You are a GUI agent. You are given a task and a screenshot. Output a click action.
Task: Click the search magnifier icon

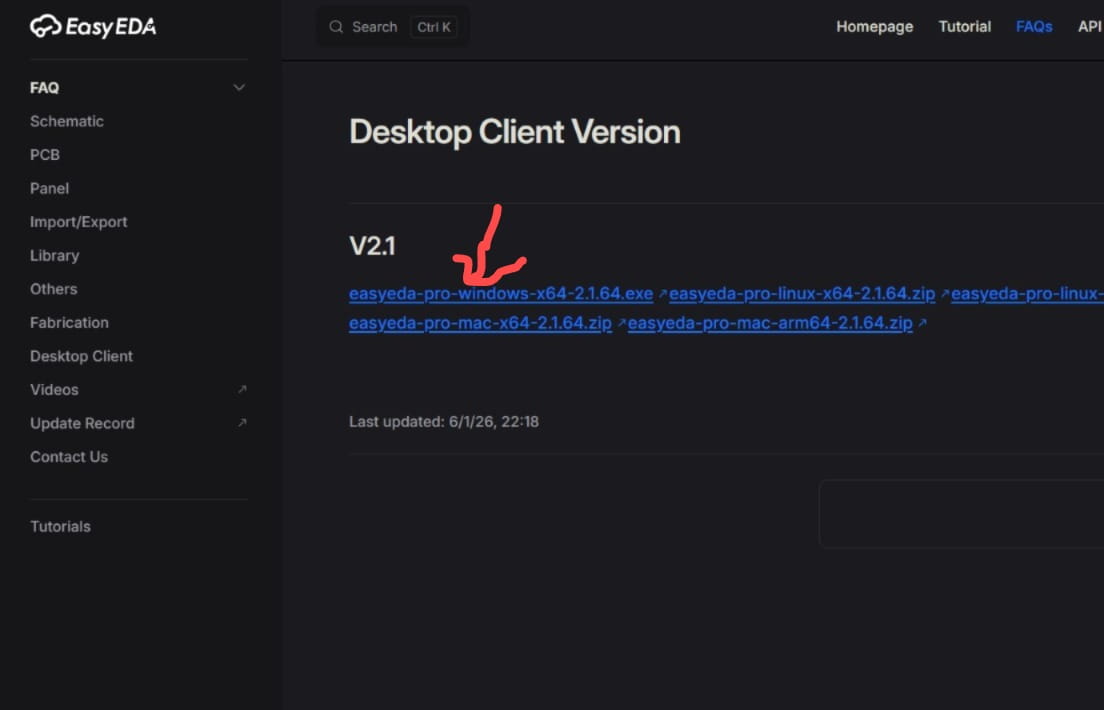pyautogui.click(x=336, y=26)
